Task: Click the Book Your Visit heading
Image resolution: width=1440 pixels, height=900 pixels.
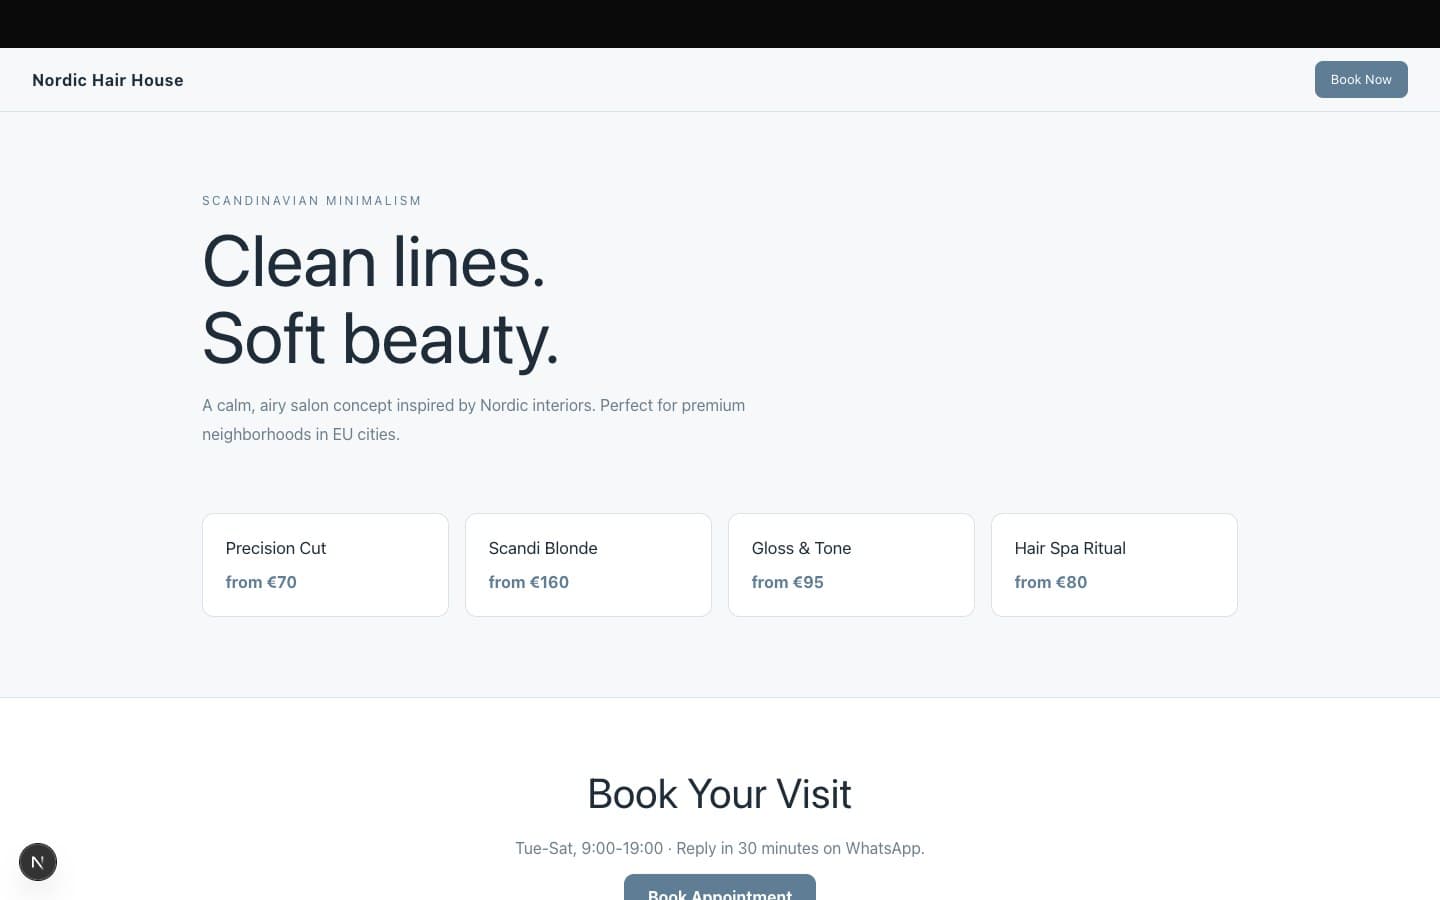Action: tap(719, 794)
